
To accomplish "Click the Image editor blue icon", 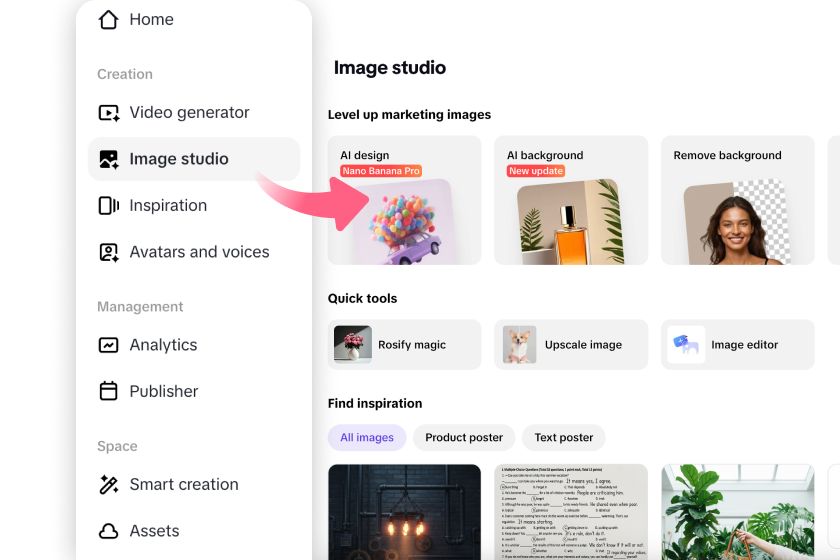I will click(x=686, y=345).
